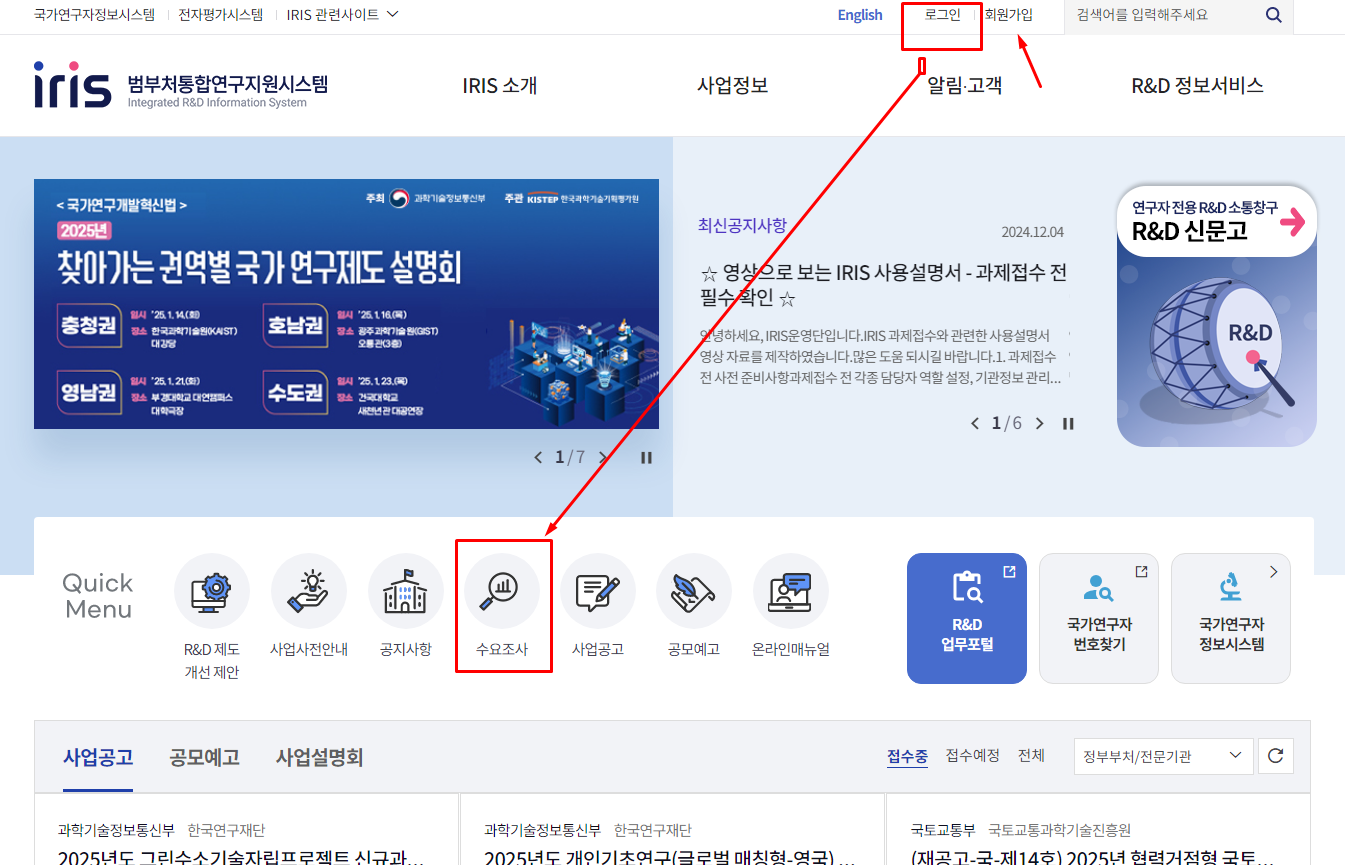Open the 국가 연구제도 설명회 banner image

coord(346,304)
